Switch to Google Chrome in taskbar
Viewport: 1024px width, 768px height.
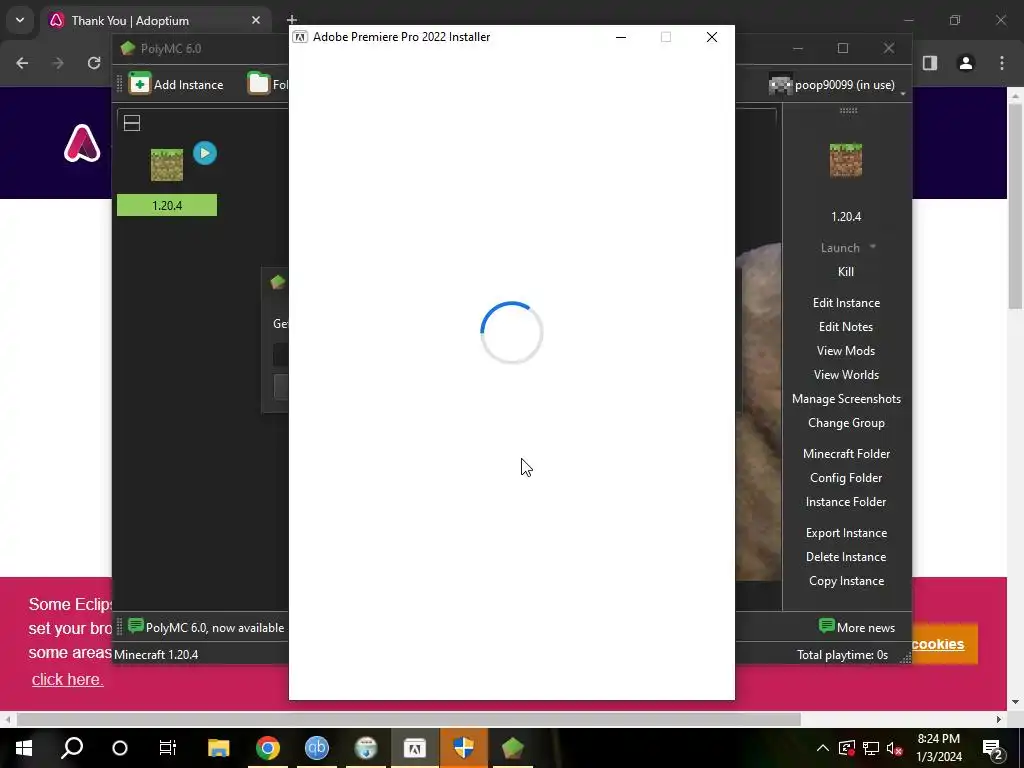(268, 748)
